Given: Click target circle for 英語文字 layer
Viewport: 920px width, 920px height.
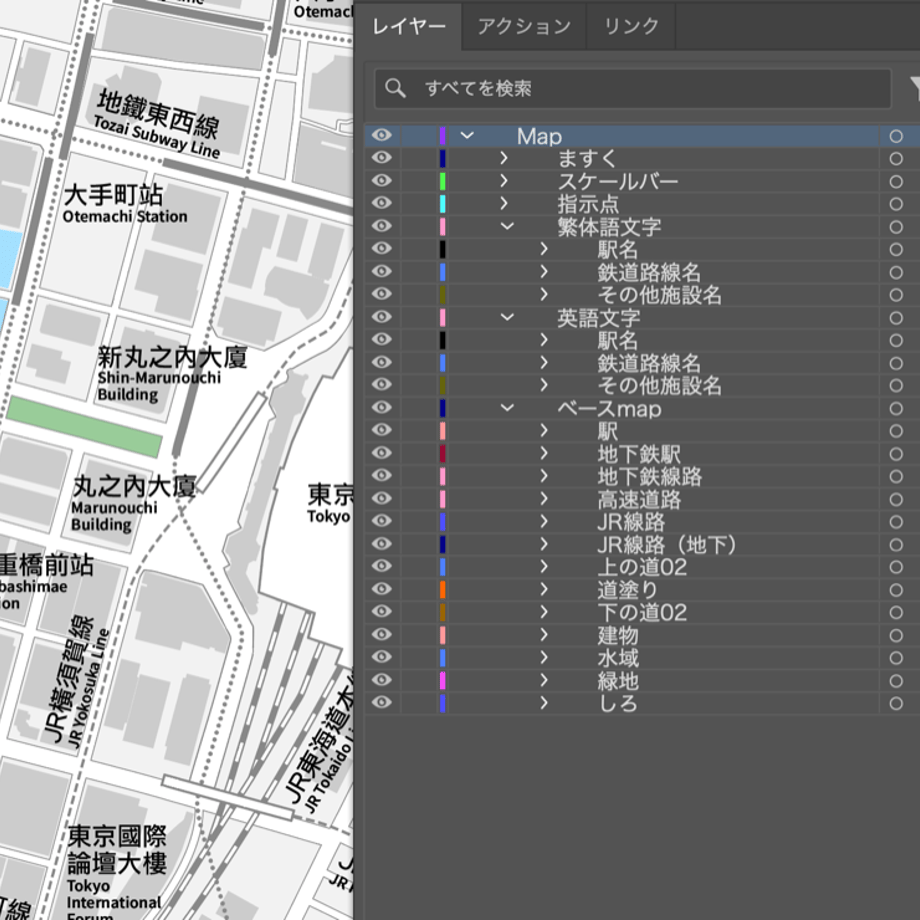Looking at the screenshot, I should [x=896, y=317].
